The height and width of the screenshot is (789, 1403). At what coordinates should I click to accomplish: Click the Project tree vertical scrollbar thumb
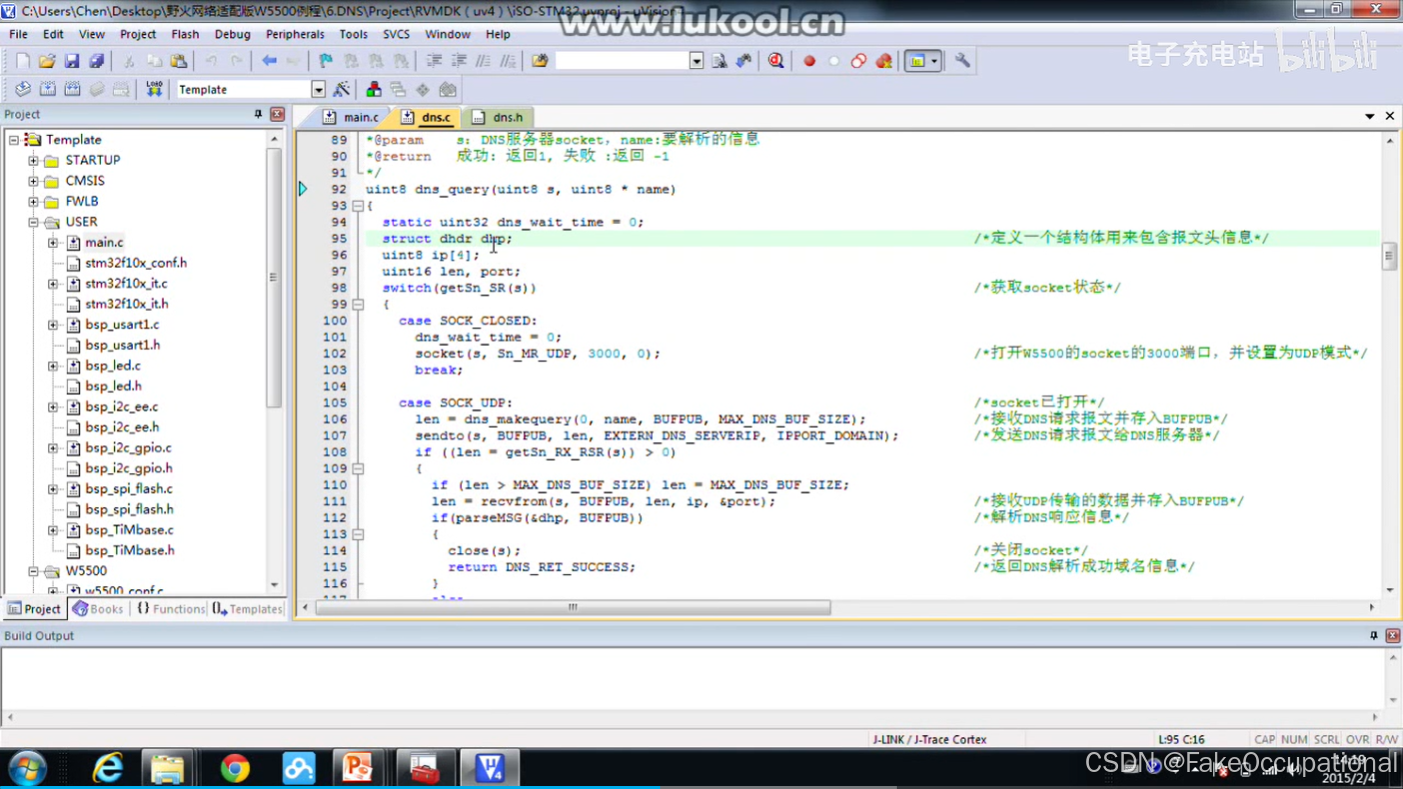click(274, 279)
